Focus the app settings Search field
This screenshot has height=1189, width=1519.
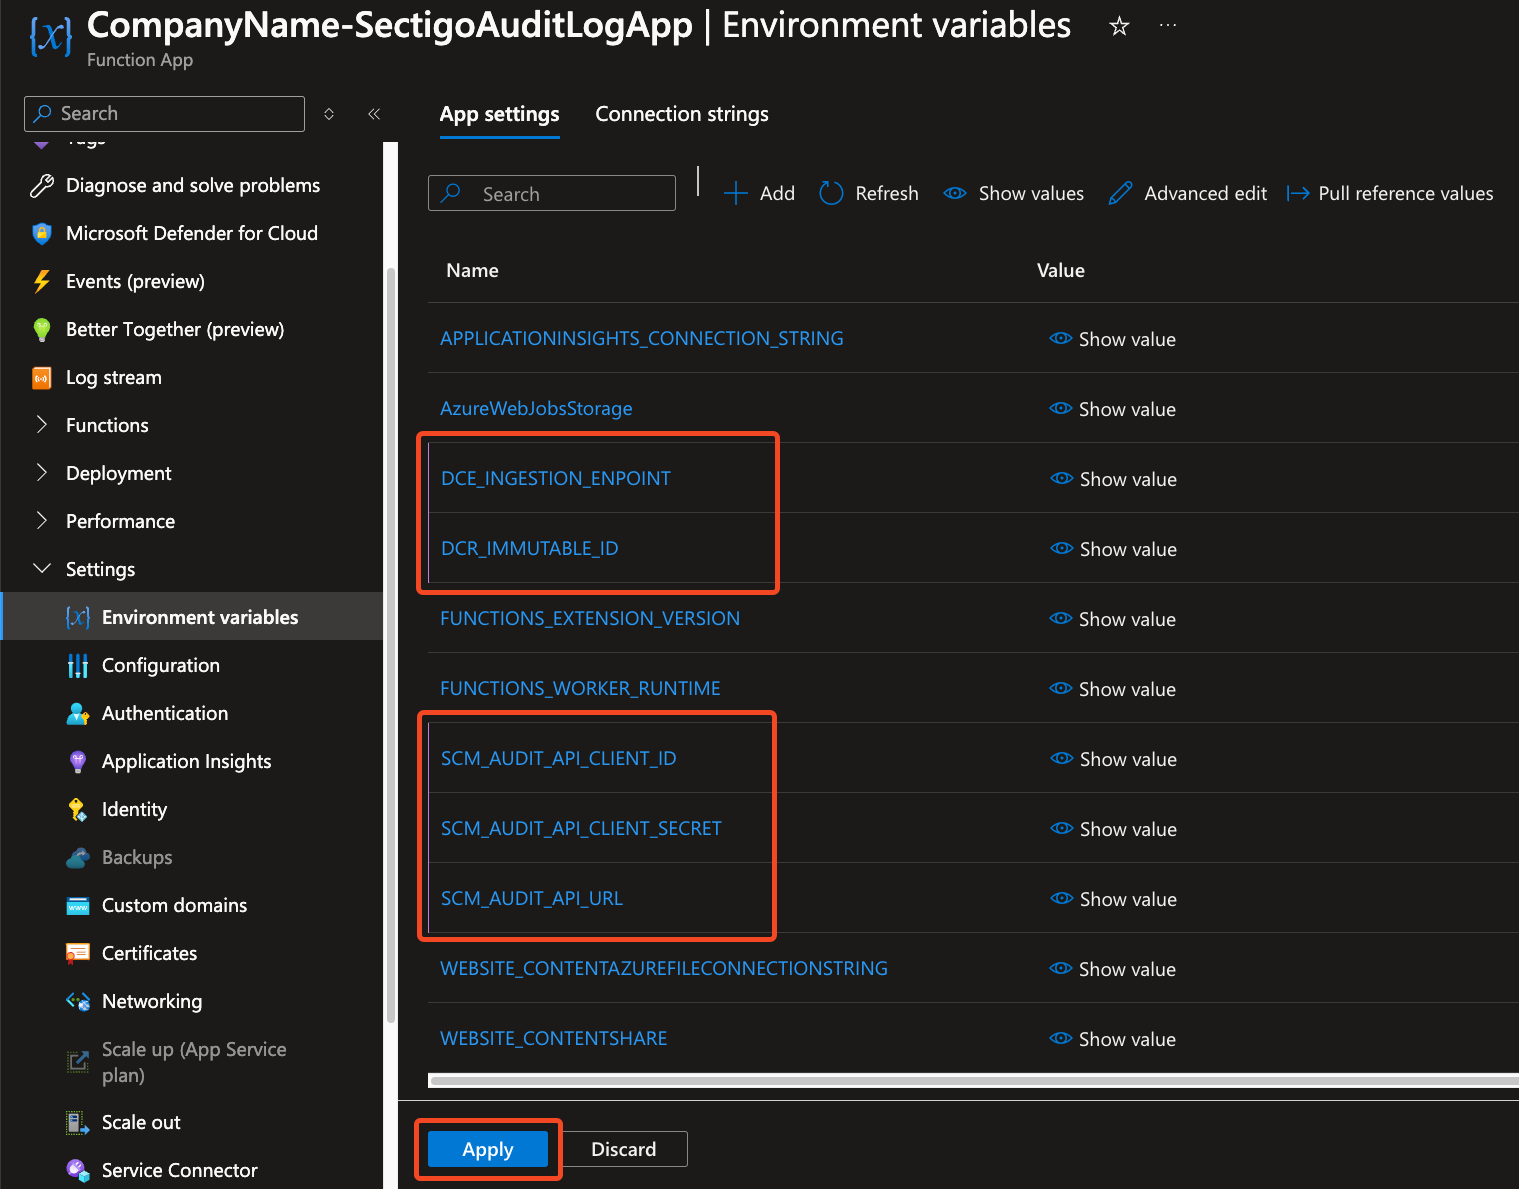pos(552,193)
